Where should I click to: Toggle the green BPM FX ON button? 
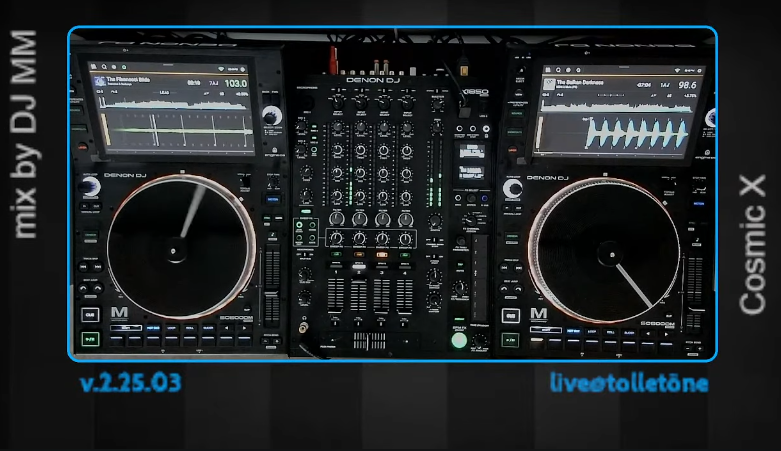coord(459,340)
